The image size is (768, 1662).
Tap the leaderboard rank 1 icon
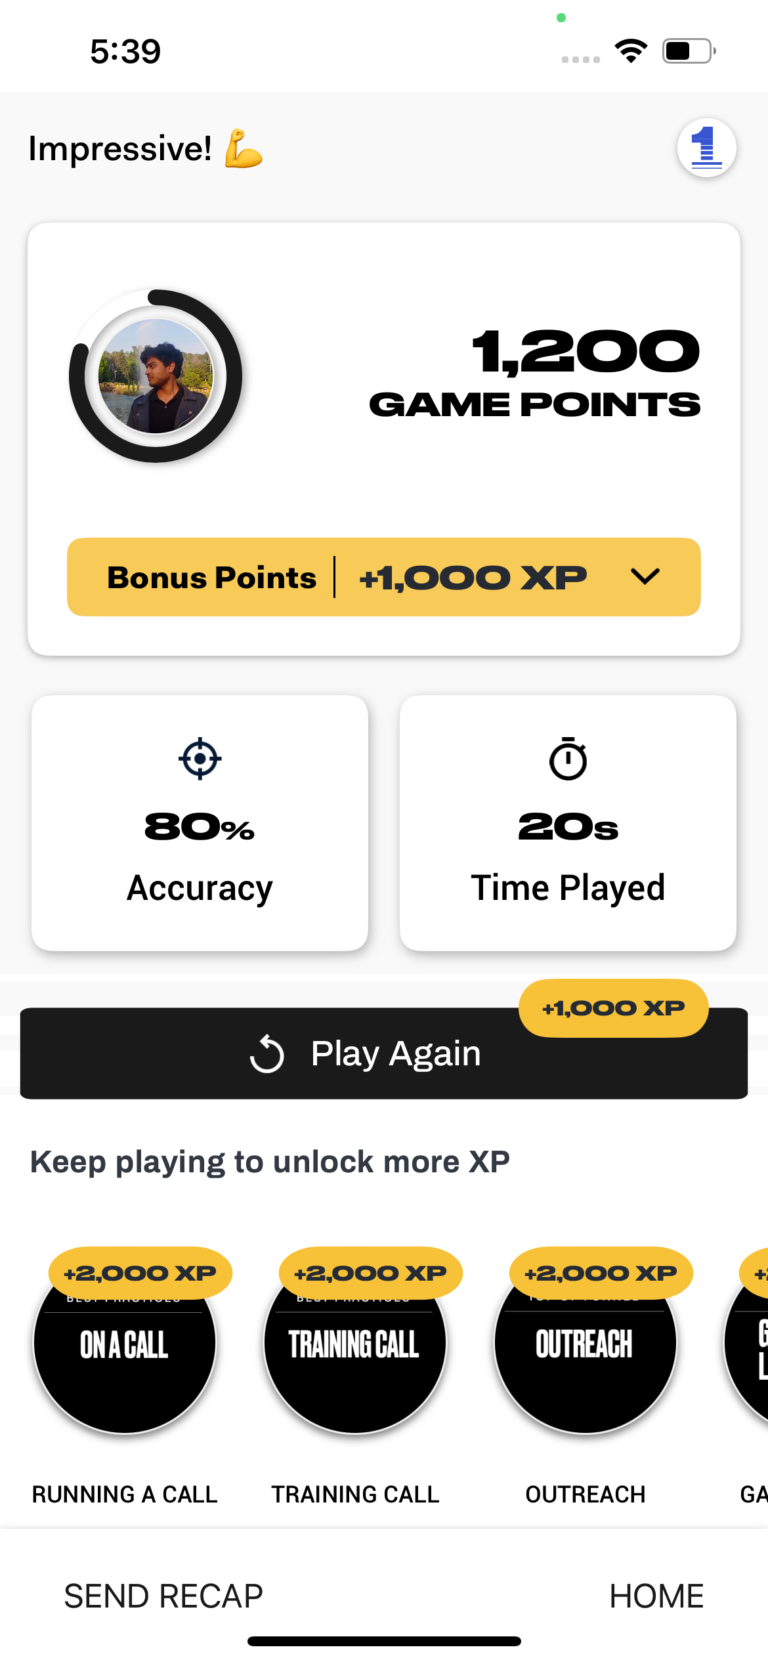706,148
